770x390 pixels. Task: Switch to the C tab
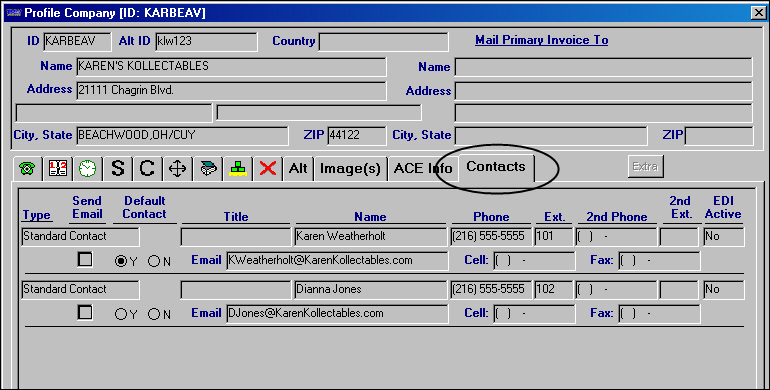tap(147, 168)
